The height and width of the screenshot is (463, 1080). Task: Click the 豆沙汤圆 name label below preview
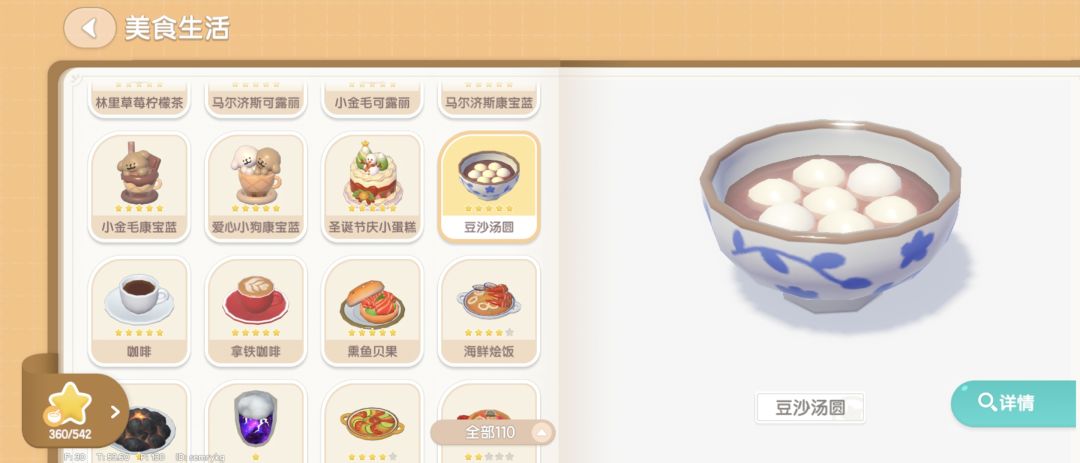[x=810, y=407]
